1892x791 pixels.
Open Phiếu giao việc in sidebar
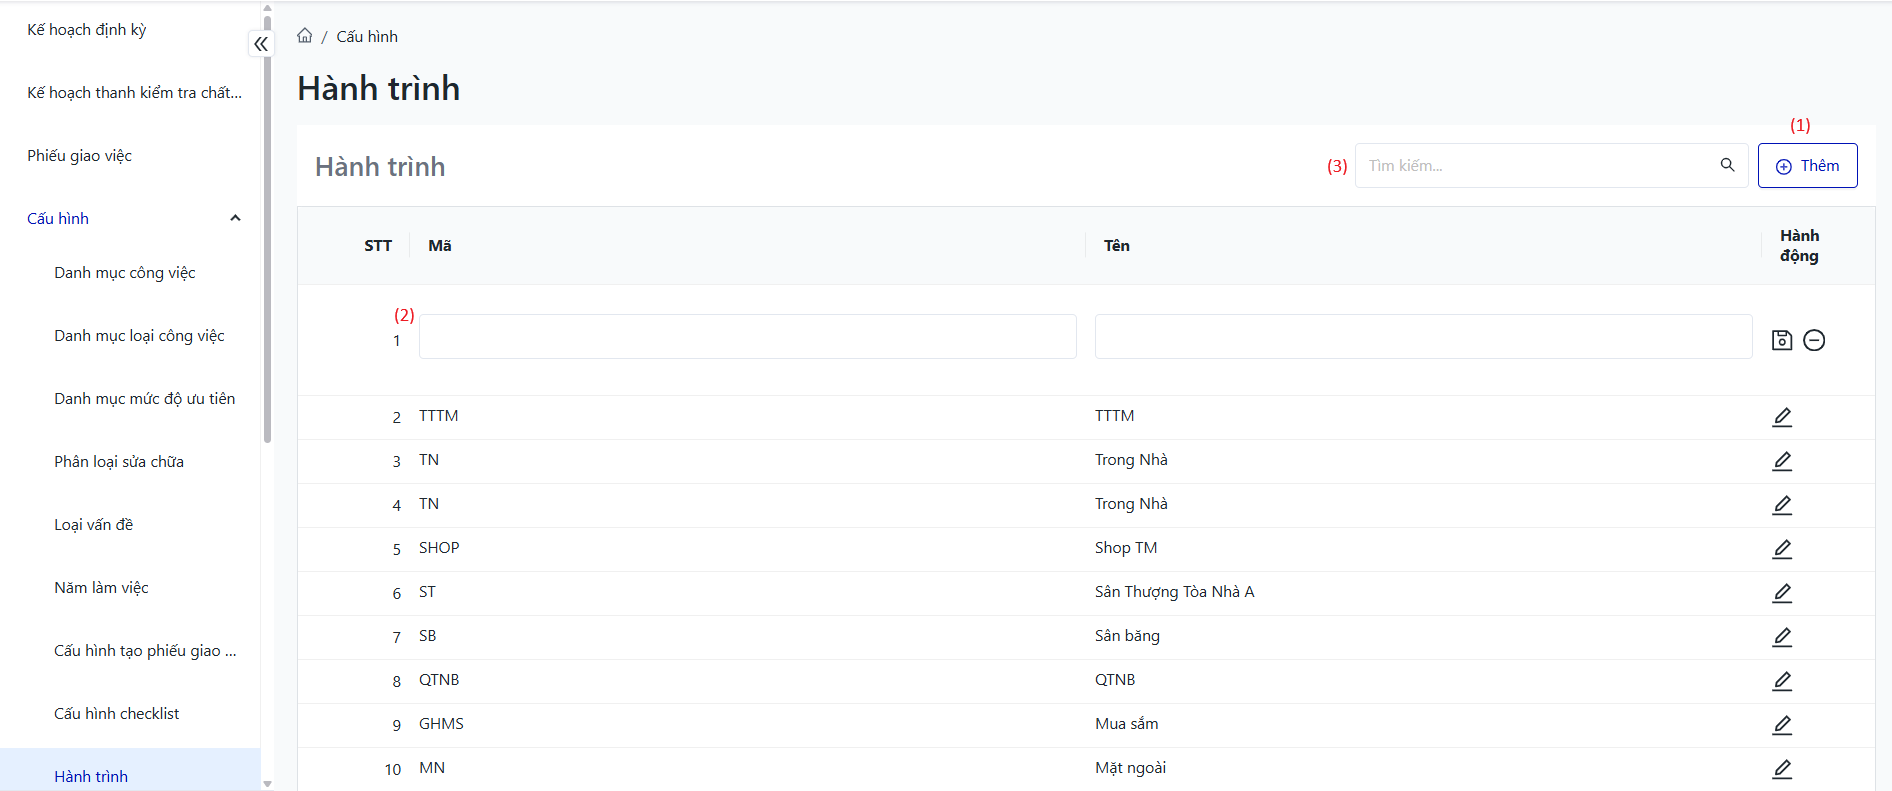click(80, 155)
